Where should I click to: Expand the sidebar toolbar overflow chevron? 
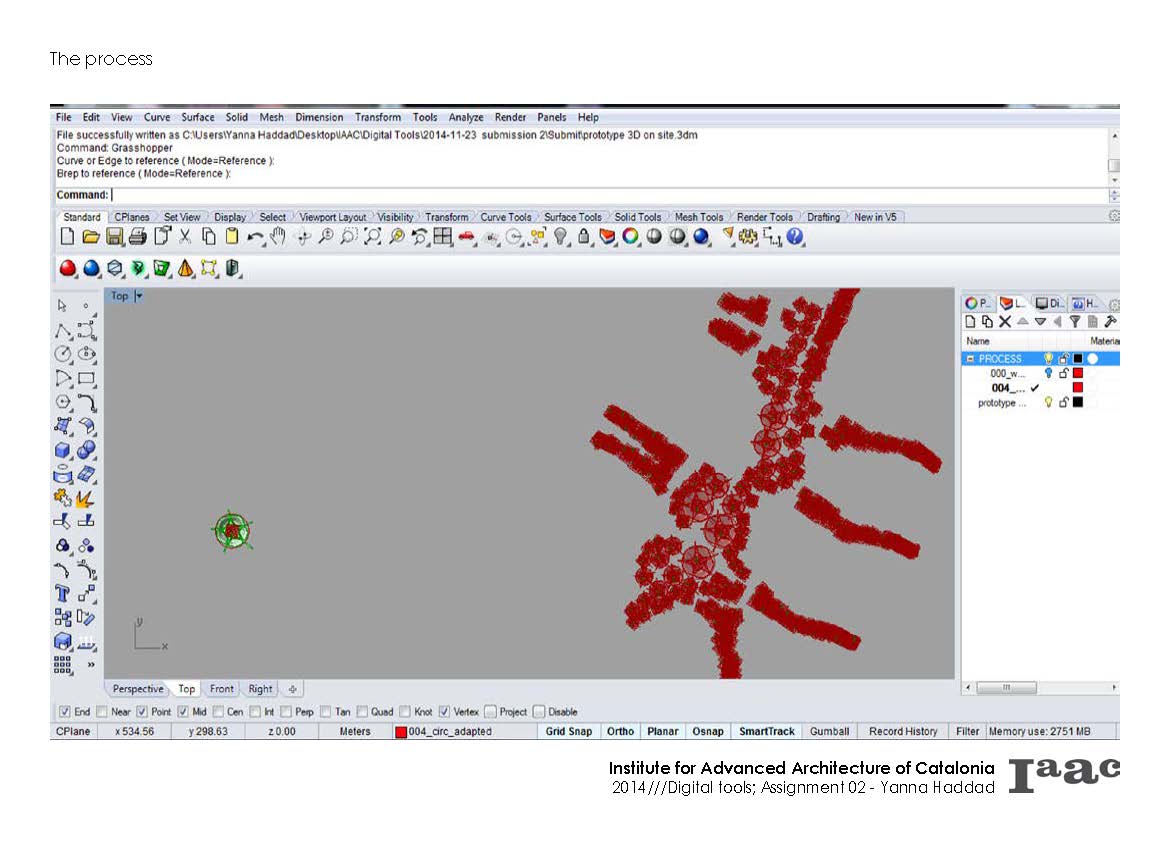[91, 664]
